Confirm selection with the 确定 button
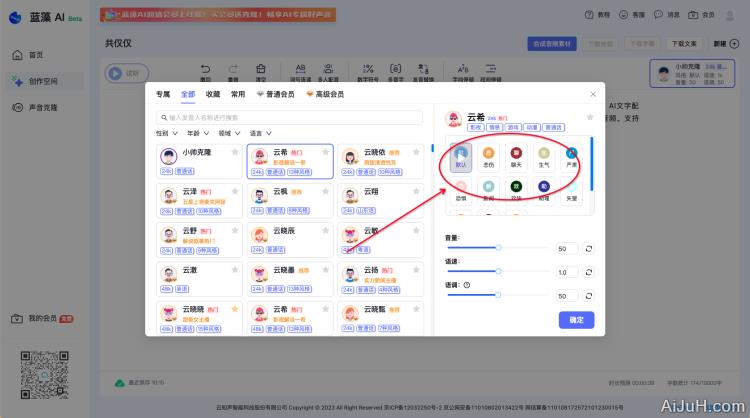The width and height of the screenshot is (750, 418). [x=576, y=320]
